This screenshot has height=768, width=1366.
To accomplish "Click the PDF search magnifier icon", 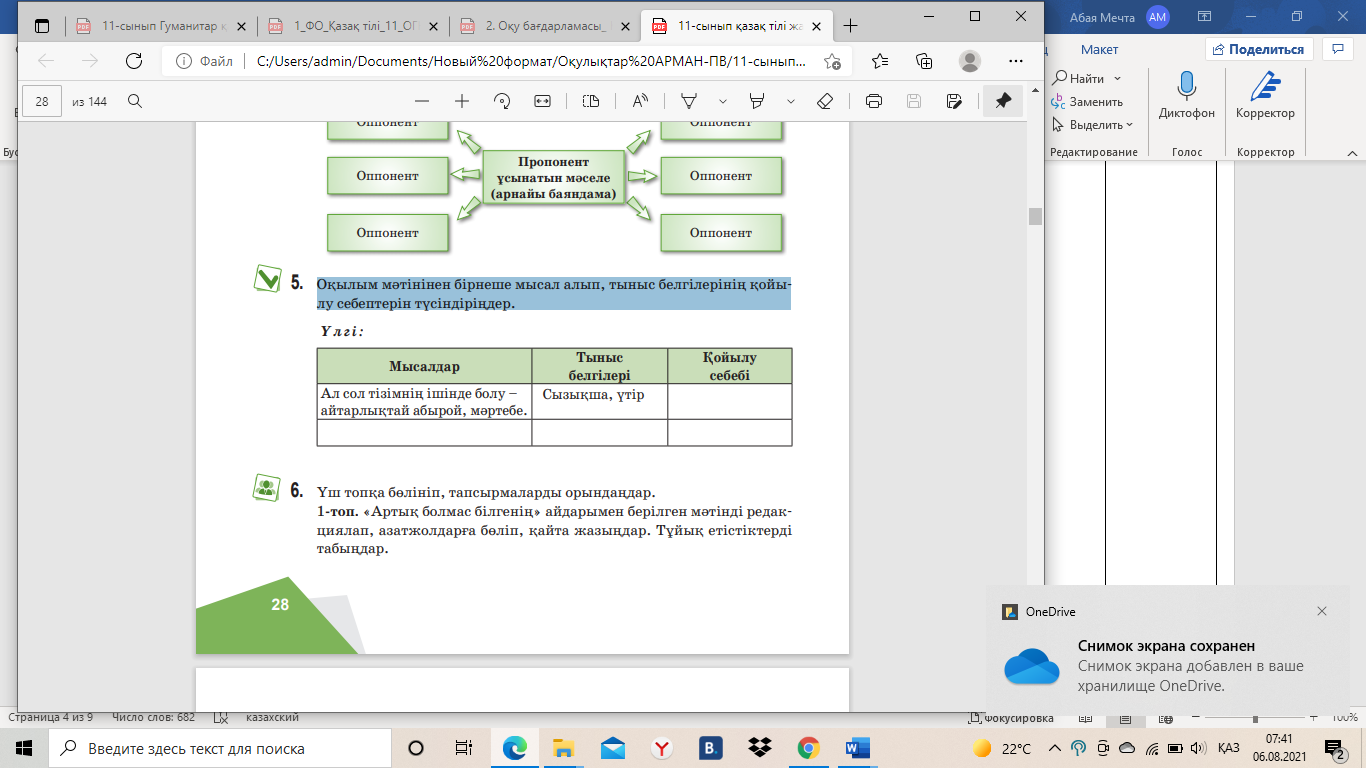I will point(134,101).
